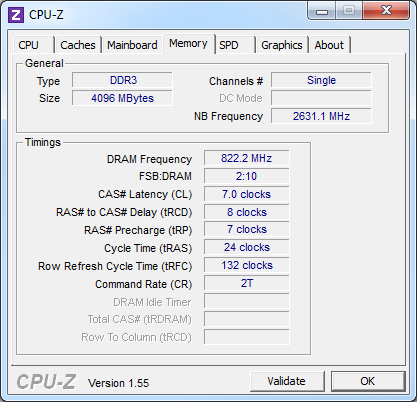The image size is (417, 402).
Task: Click the NB Frequency 2631.1 MHz field
Action: pos(321,116)
